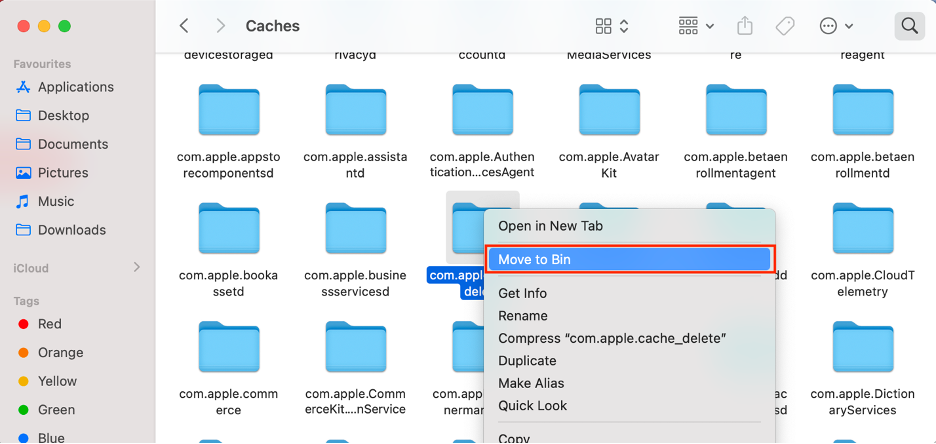936x444 pixels.
Task: Click the Favourites sidebar heading
Action: coord(42,64)
